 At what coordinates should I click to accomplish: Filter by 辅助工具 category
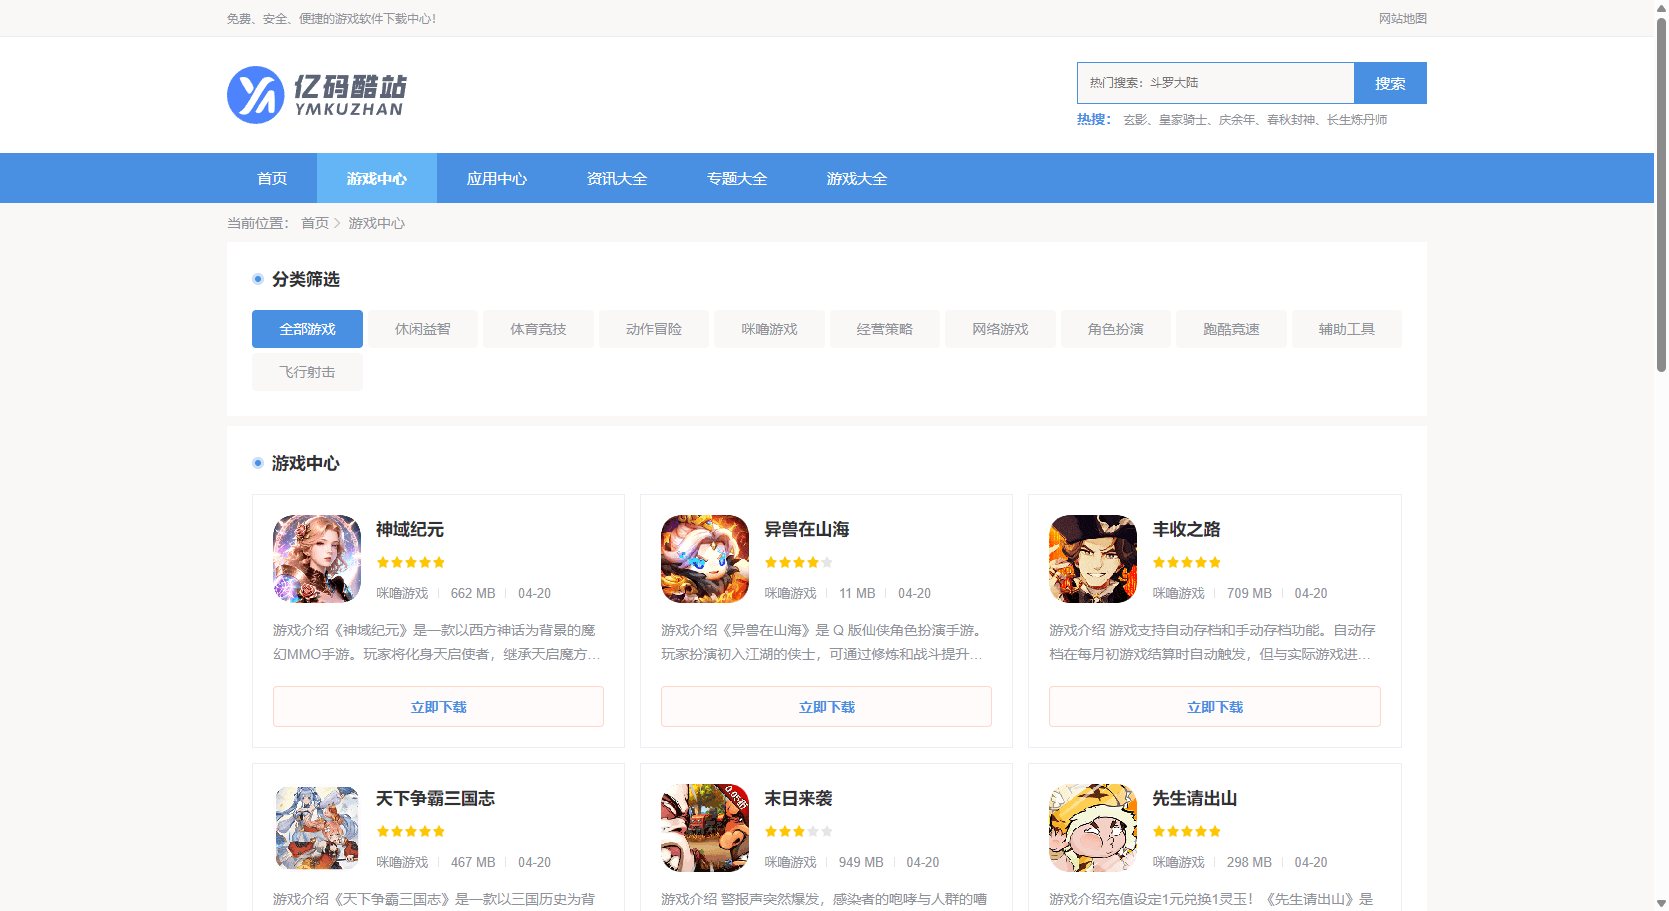(1347, 329)
